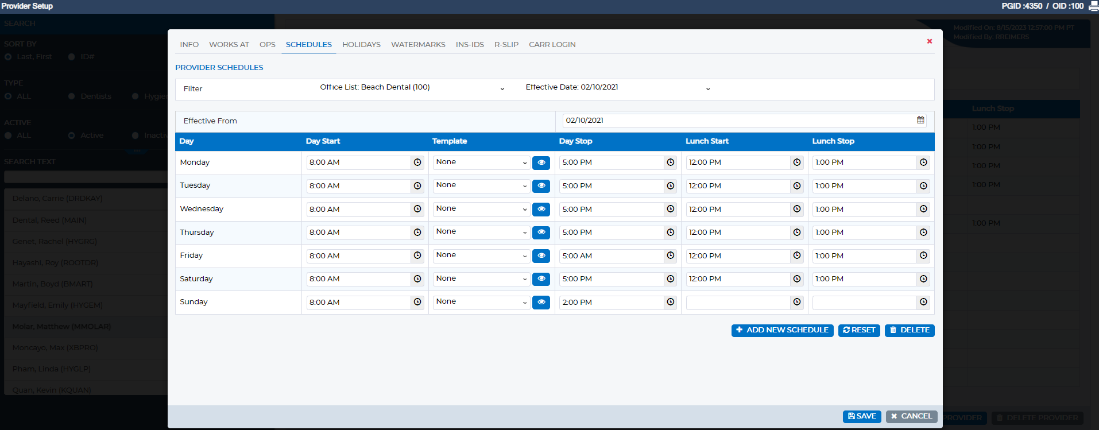The width and height of the screenshot is (1099, 430).
Task: Click the Effective From date field
Action: click(744, 120)
